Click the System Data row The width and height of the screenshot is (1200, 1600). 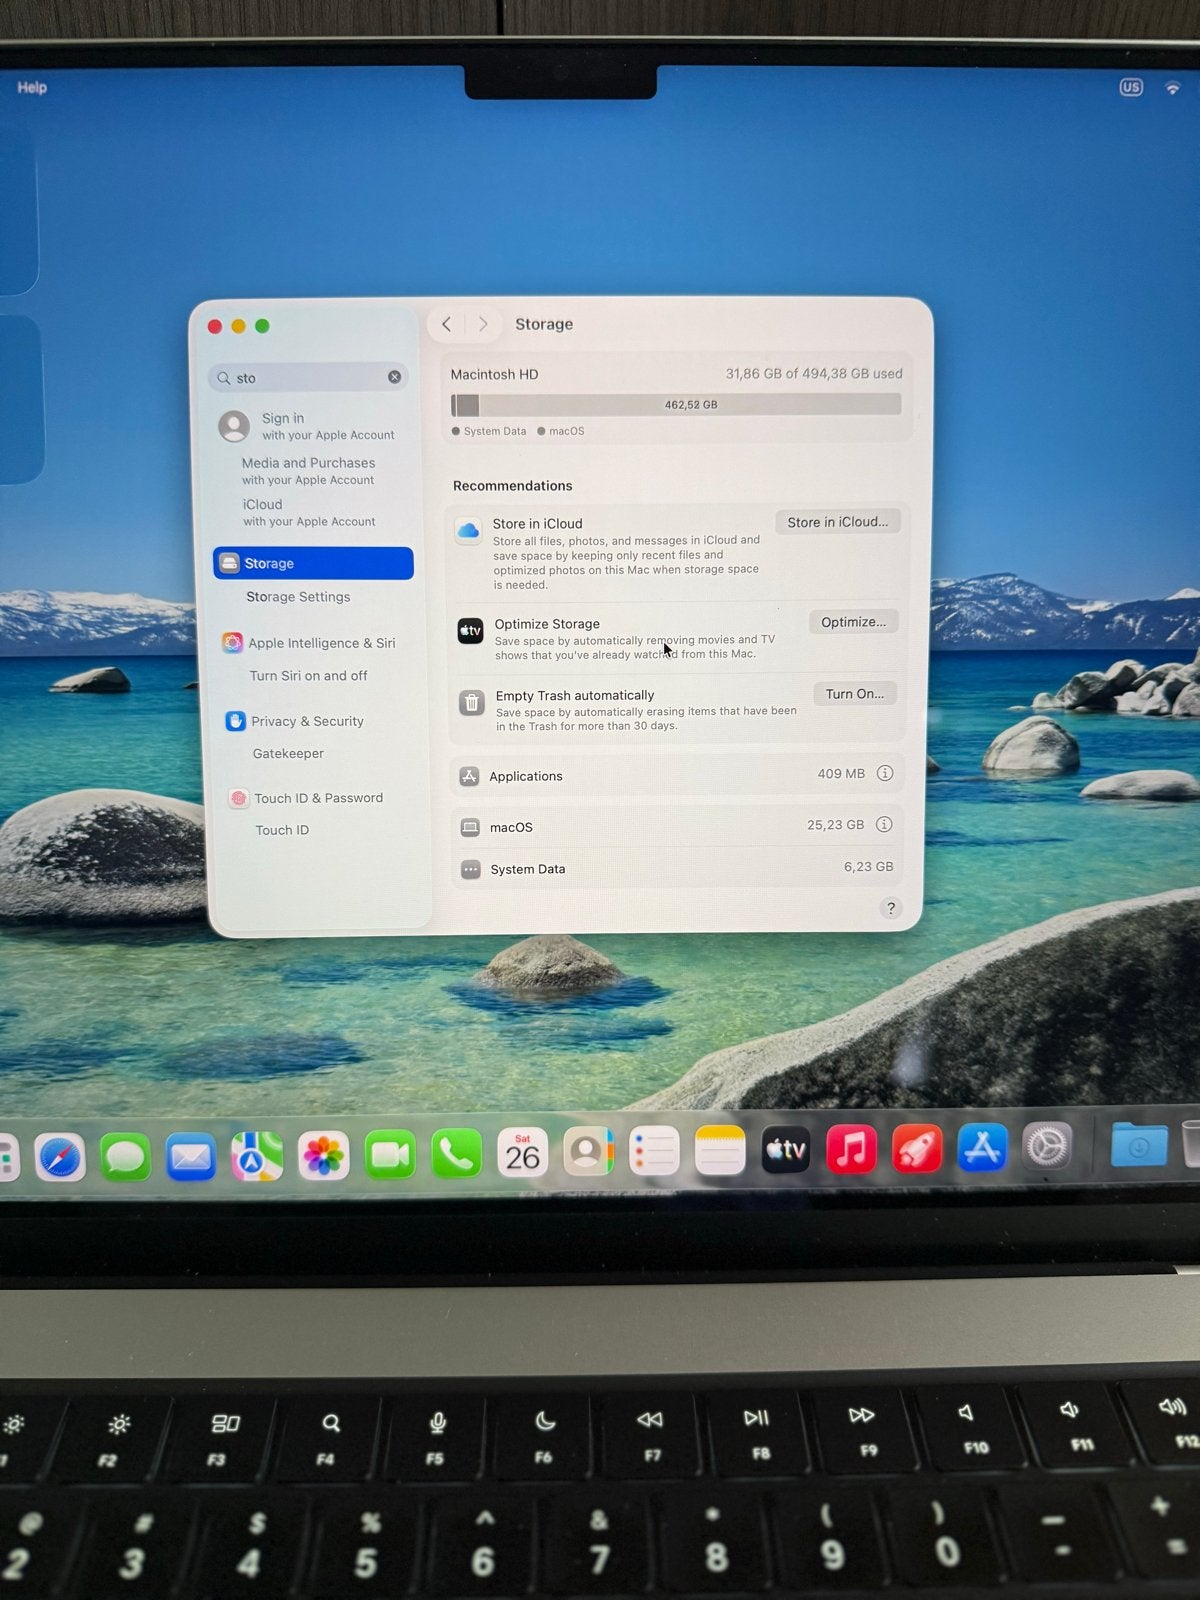[x=676, y=868]
